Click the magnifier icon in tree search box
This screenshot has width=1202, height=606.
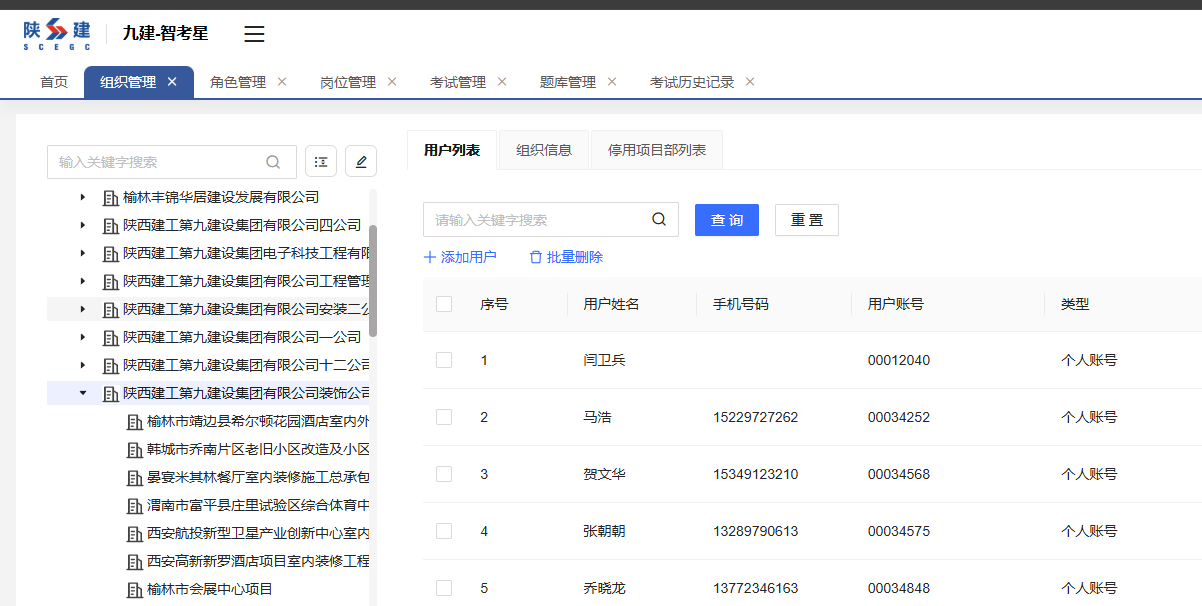(273, 162)
